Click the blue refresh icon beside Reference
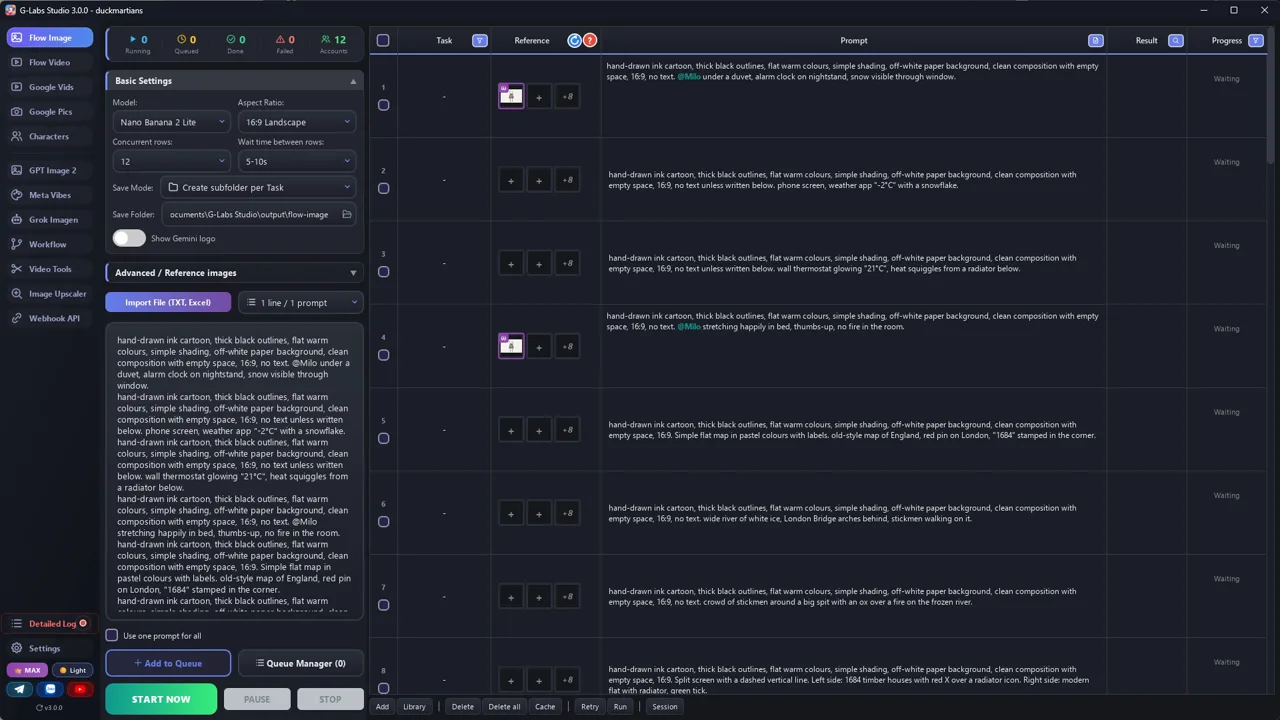The width and height of the screenshot is (1280, 720). pos(574,41)
